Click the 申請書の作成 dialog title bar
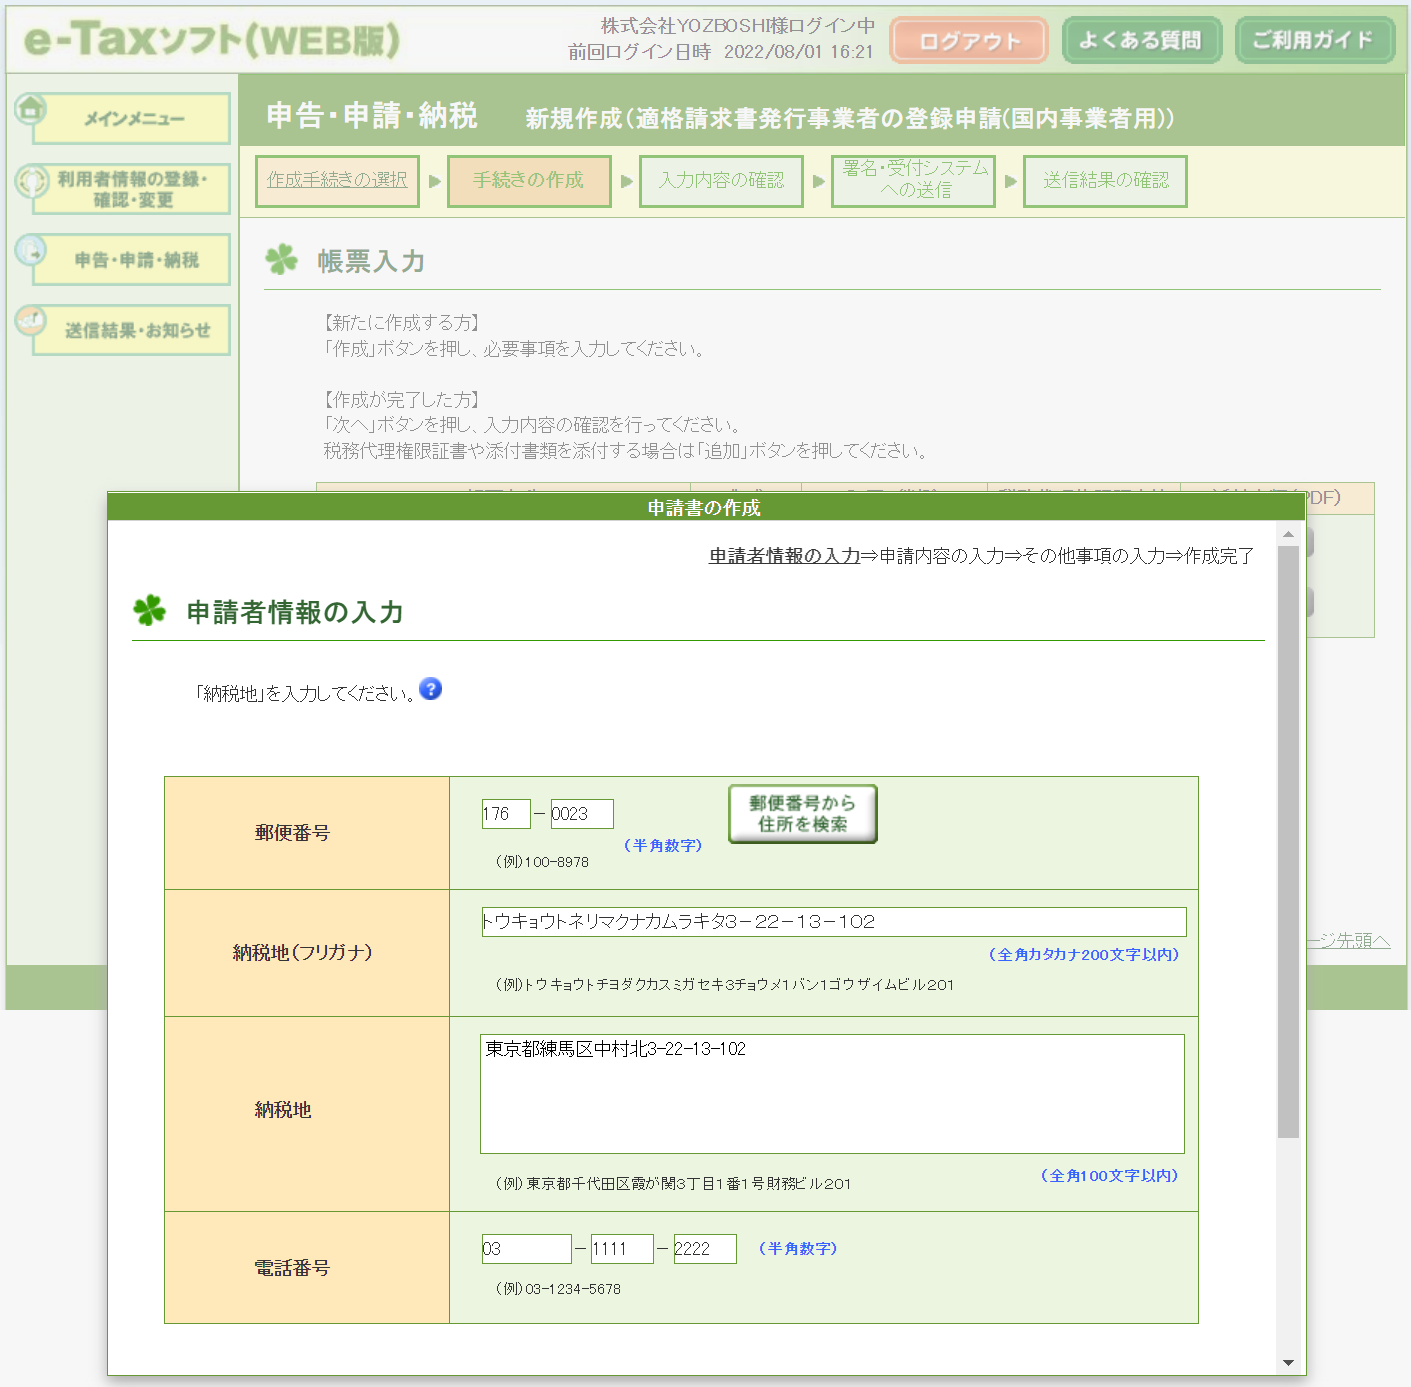1411x1387 pixels. 706,507
